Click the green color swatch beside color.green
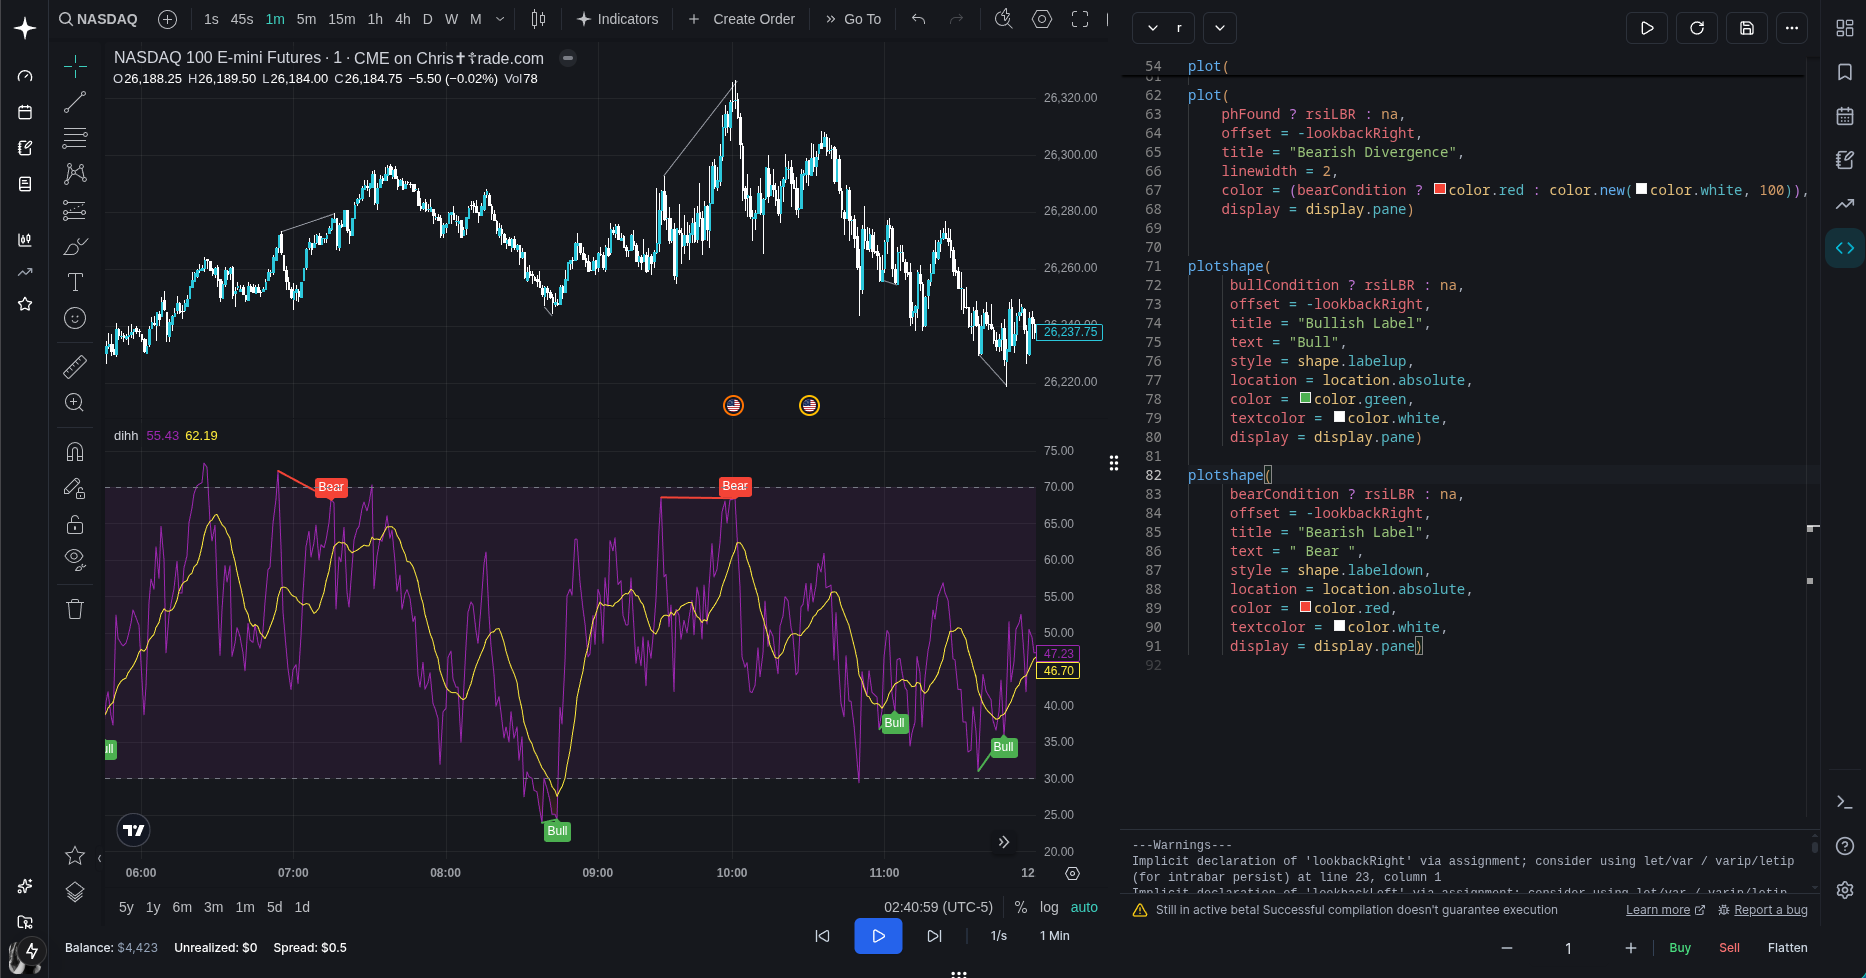Viewport: 1866px width, 978px height. pyautogui.click(x=1305, y=398)
